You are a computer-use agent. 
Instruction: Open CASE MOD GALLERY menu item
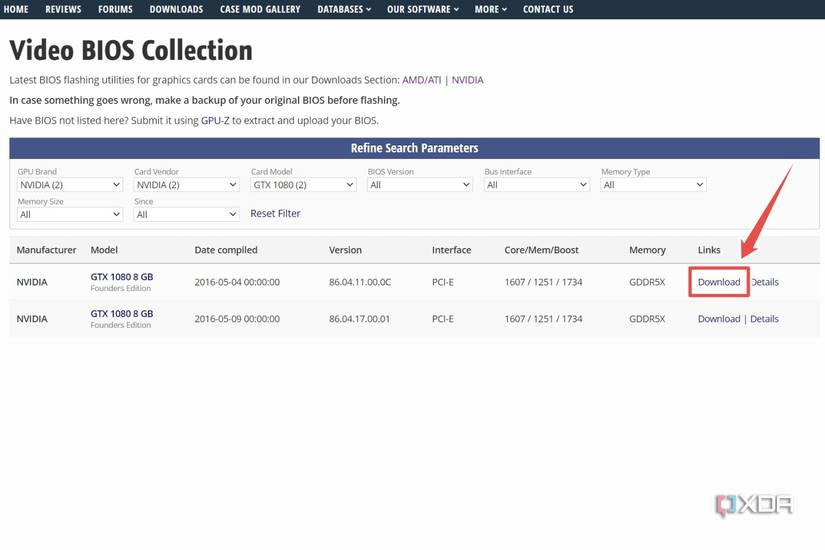[260, 9]
